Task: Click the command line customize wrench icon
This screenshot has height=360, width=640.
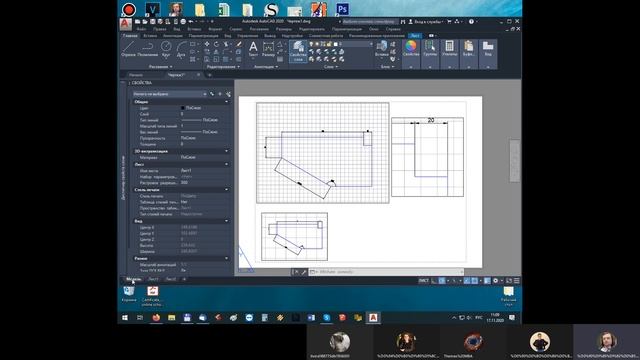Action: coord(304,272)
